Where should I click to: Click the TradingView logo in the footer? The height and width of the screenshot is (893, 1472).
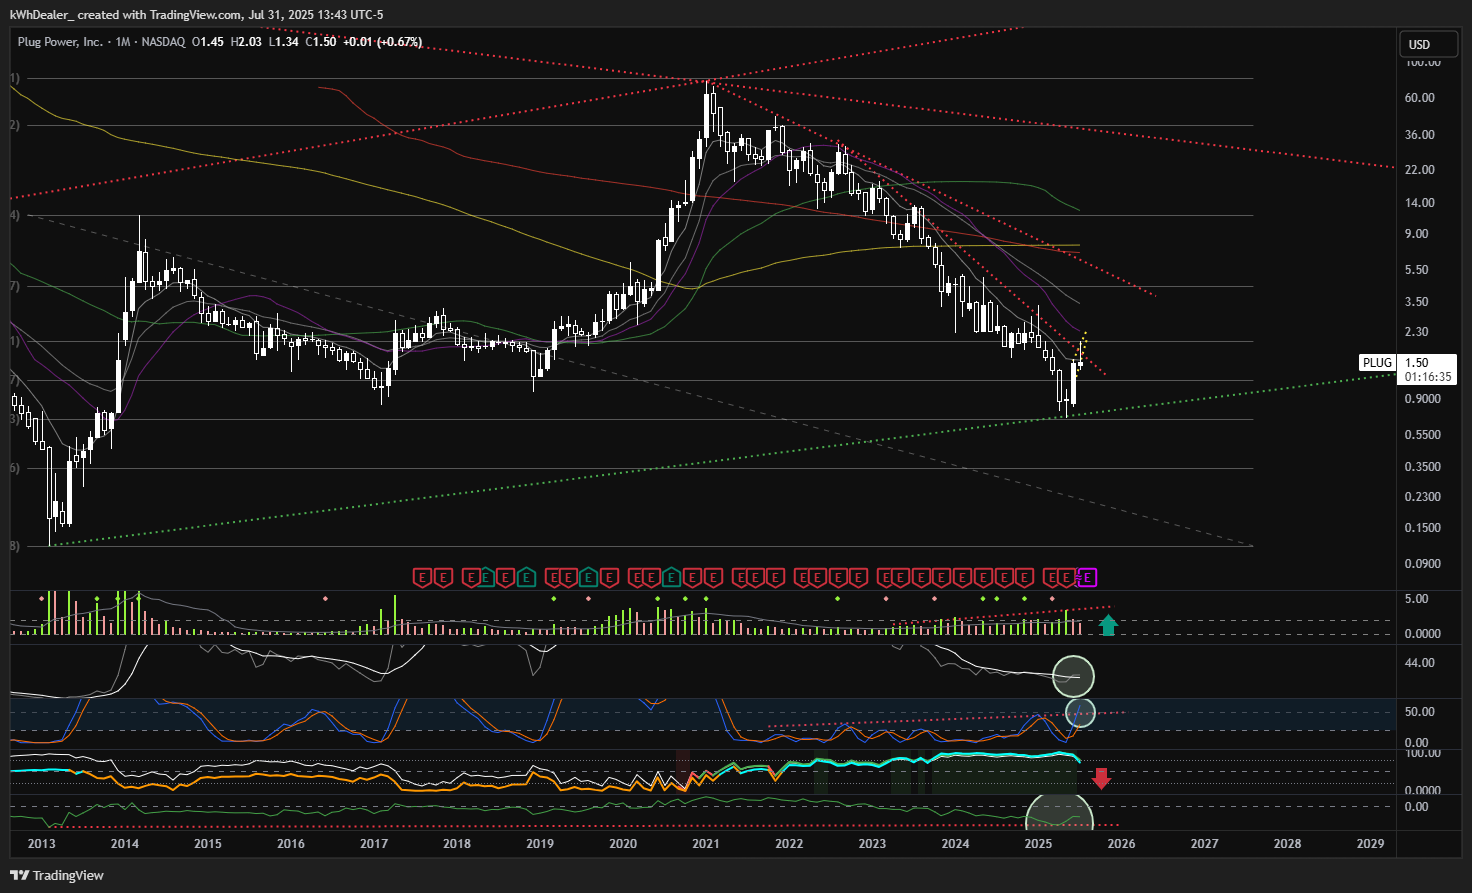pyautogui.click(x=57, y=875)
